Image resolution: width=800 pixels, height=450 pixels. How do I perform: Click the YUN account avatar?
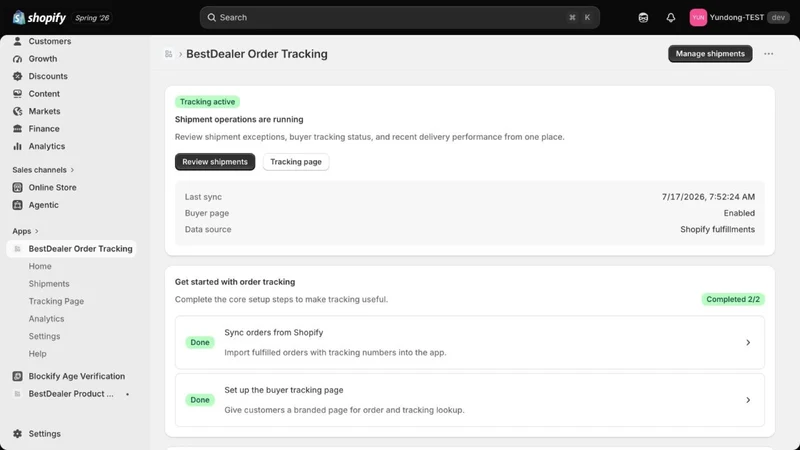698,17
